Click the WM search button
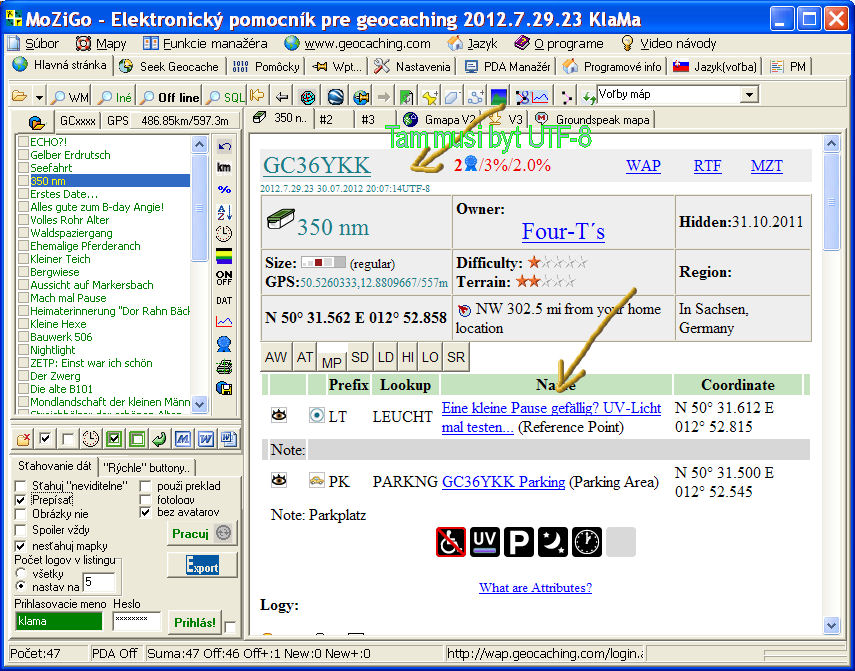Screen dimensions: 855x671 pos(70,97)
